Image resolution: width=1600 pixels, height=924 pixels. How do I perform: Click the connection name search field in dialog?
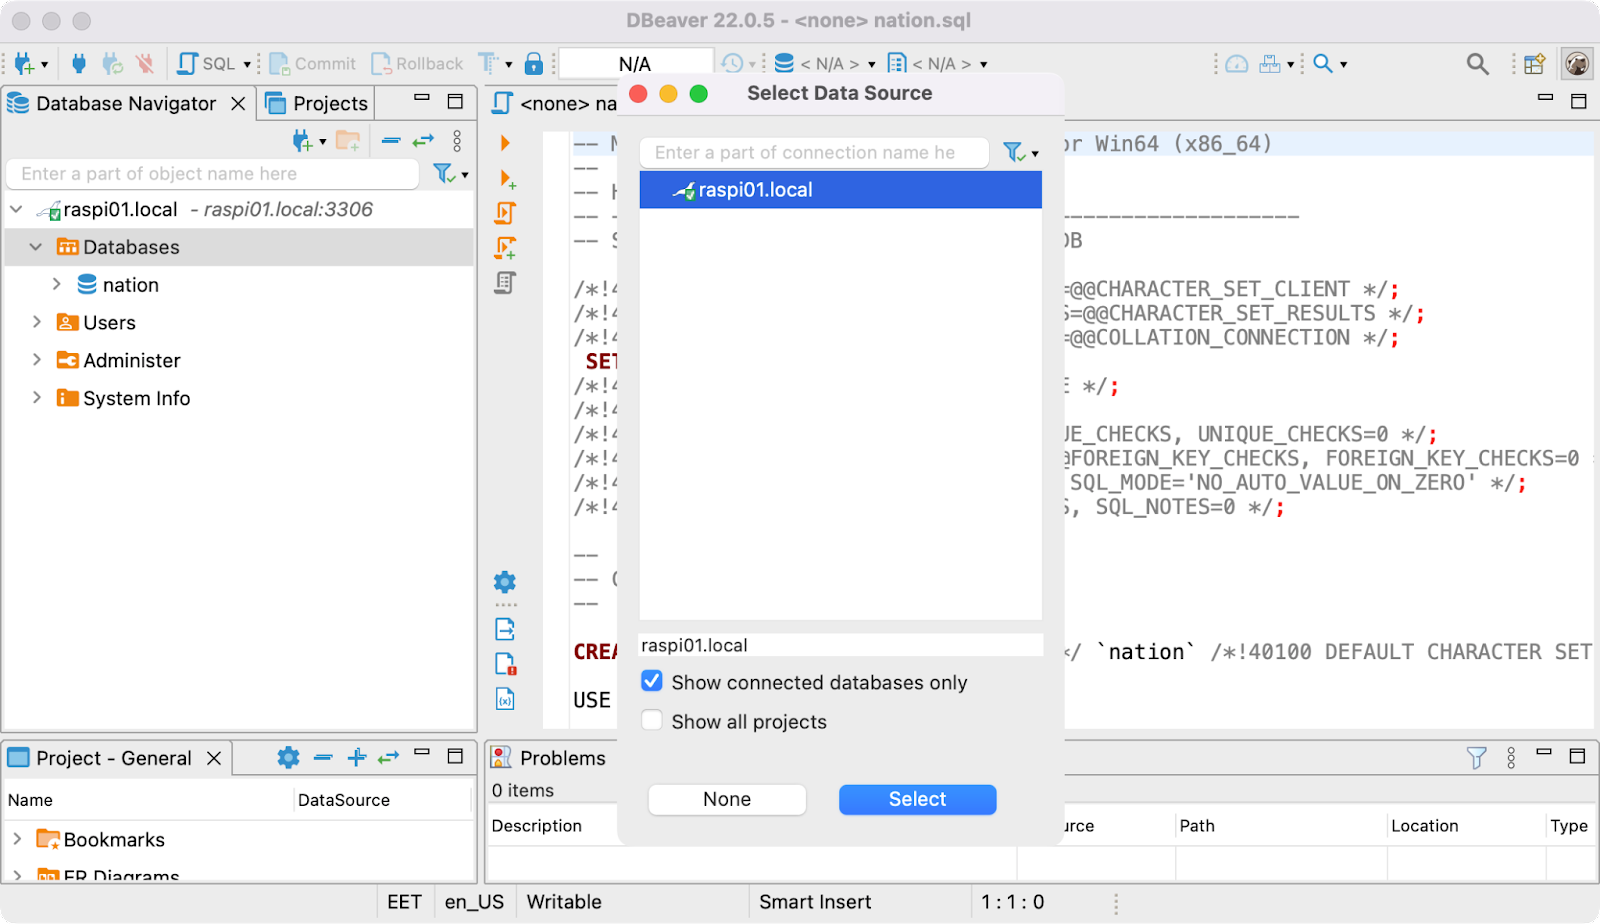point(812,153)
